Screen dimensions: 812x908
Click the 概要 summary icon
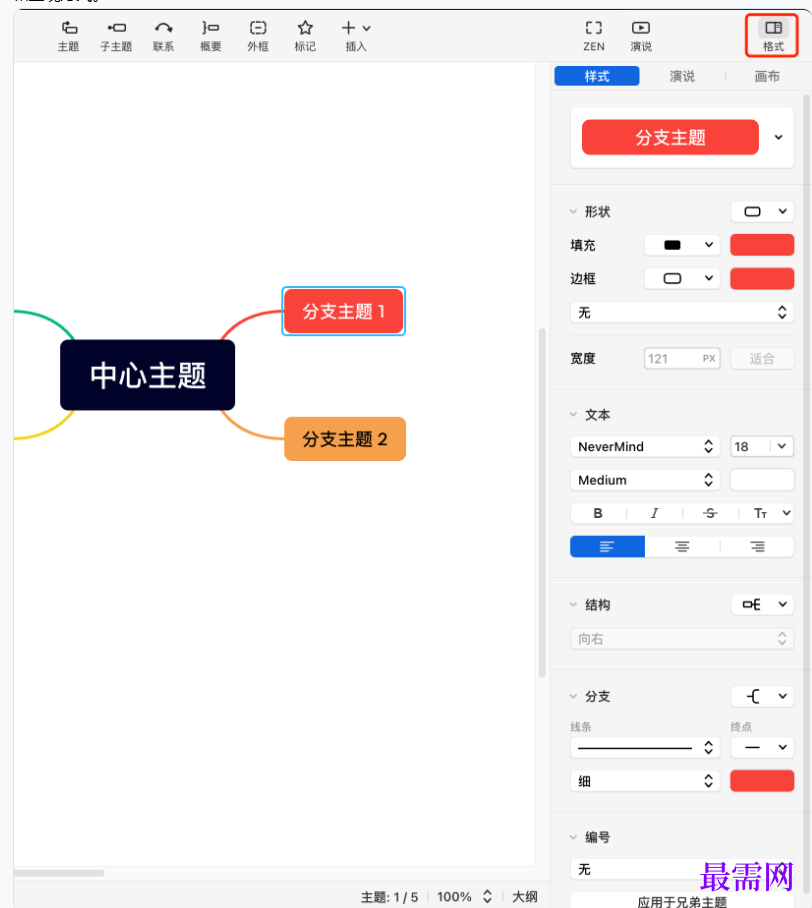[211, 36]
